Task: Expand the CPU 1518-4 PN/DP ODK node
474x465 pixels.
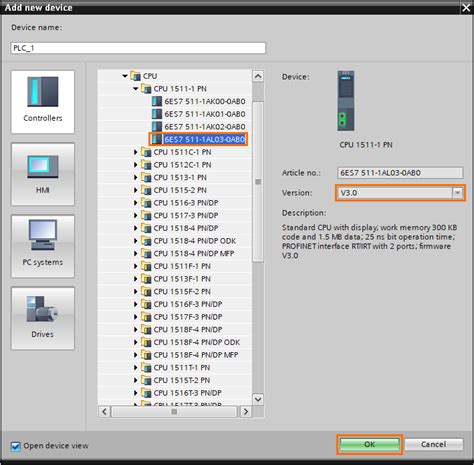Action: pos(135,241)
